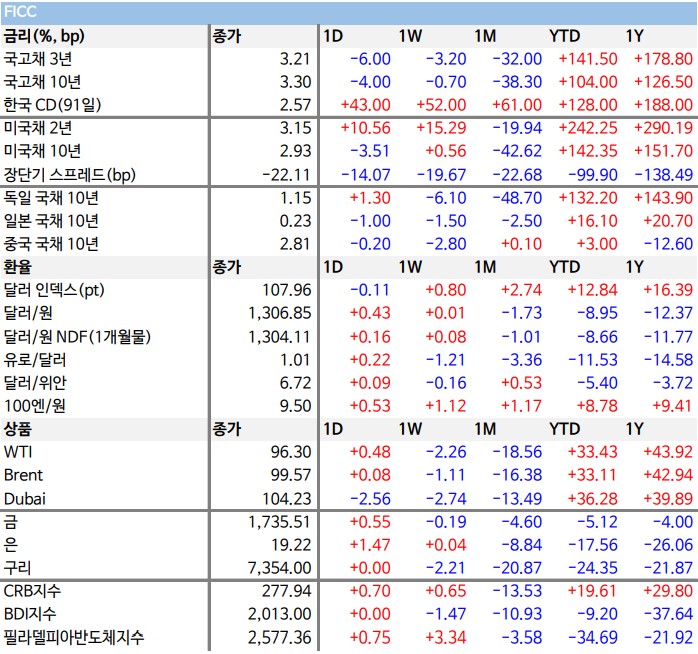Click the 종가 header in 금리 section
This screenshot has height=654, width=698.
tap(227, 36)
